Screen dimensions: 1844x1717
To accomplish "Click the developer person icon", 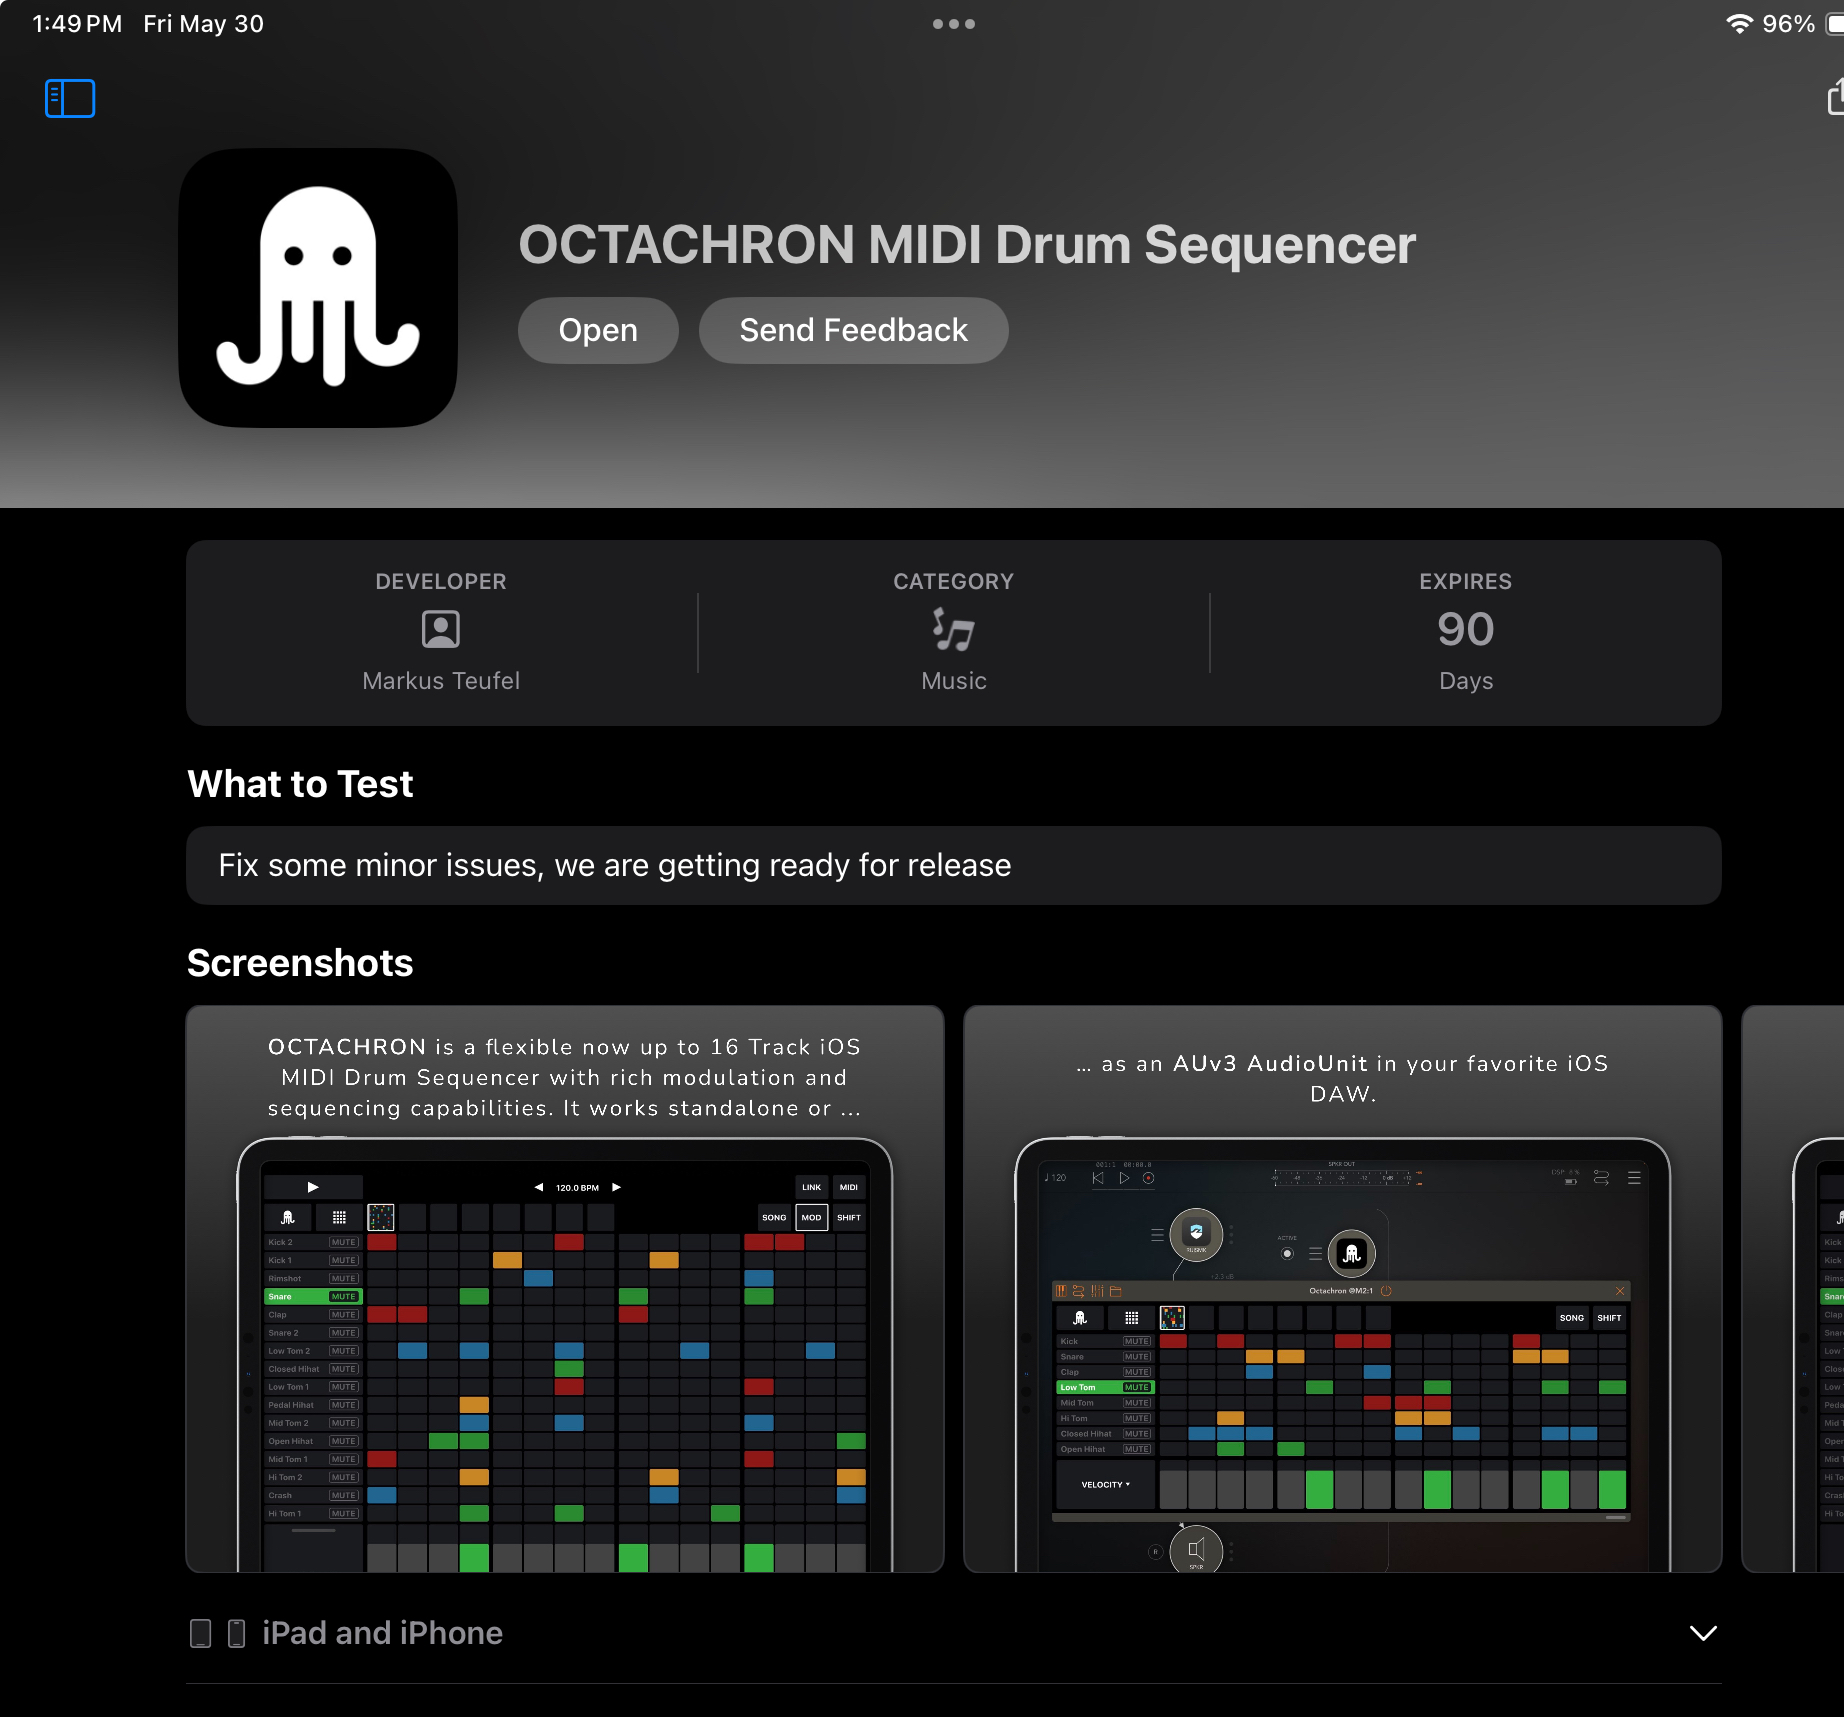I will [440, 630].
